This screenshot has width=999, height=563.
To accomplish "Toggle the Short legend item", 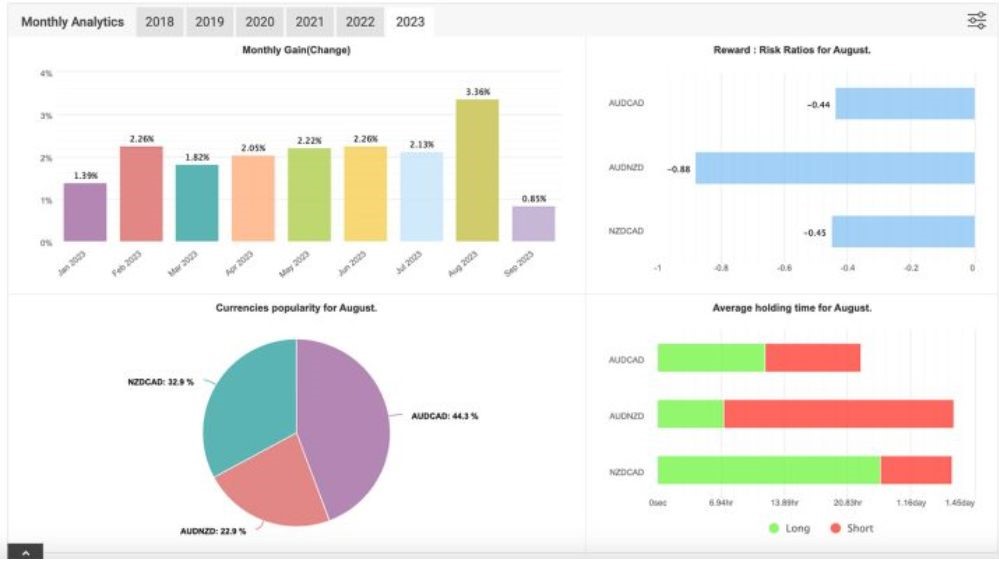I will (x=852, y=528).
